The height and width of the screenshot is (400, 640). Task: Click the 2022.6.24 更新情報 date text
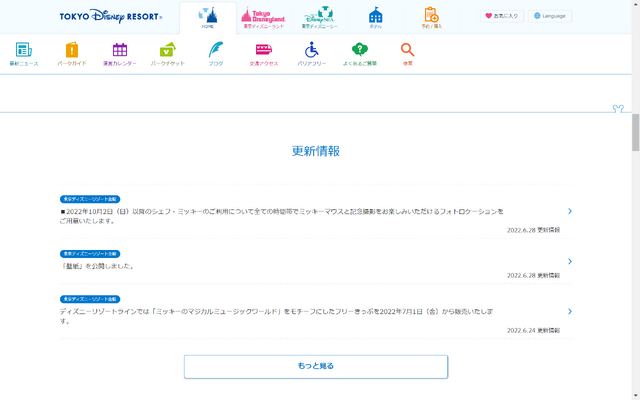(x=533, y=330)
